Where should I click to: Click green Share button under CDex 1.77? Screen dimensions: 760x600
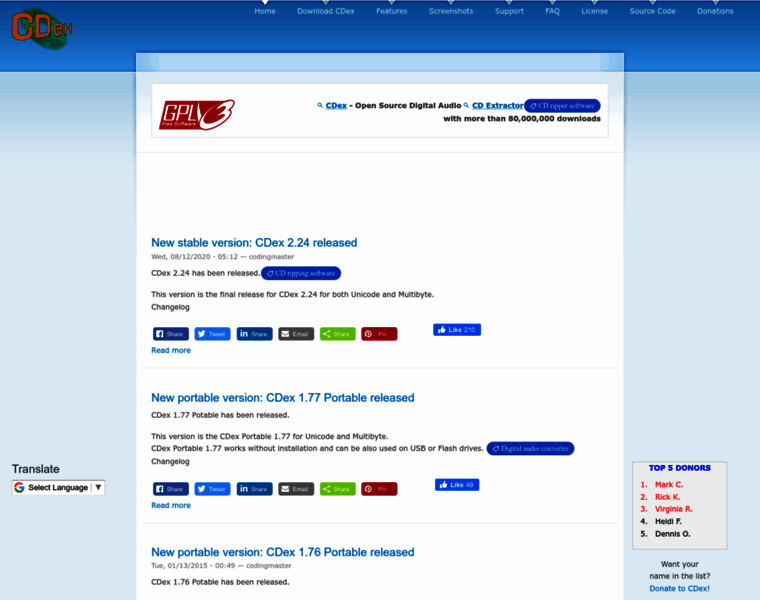(338, 489)
